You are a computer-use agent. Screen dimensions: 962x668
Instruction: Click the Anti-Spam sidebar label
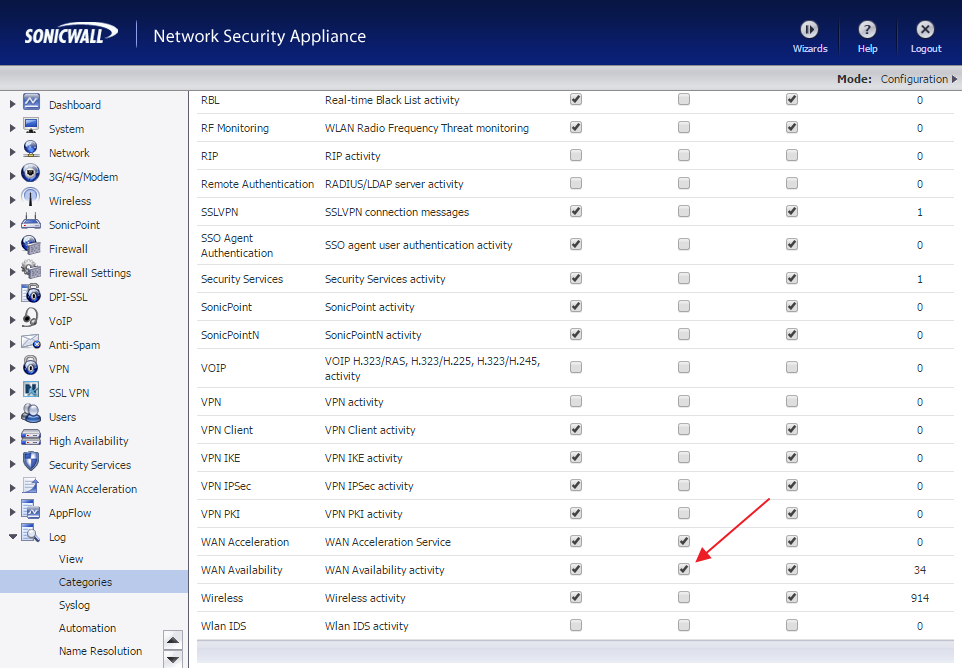(74, 345)
